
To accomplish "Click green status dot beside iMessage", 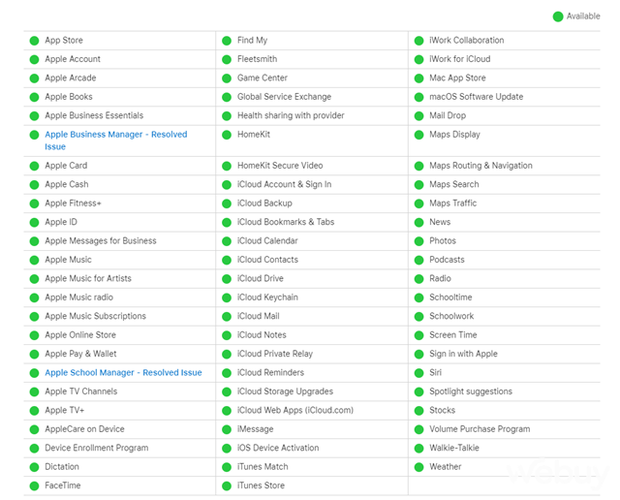I will click(x=227, y=430).
